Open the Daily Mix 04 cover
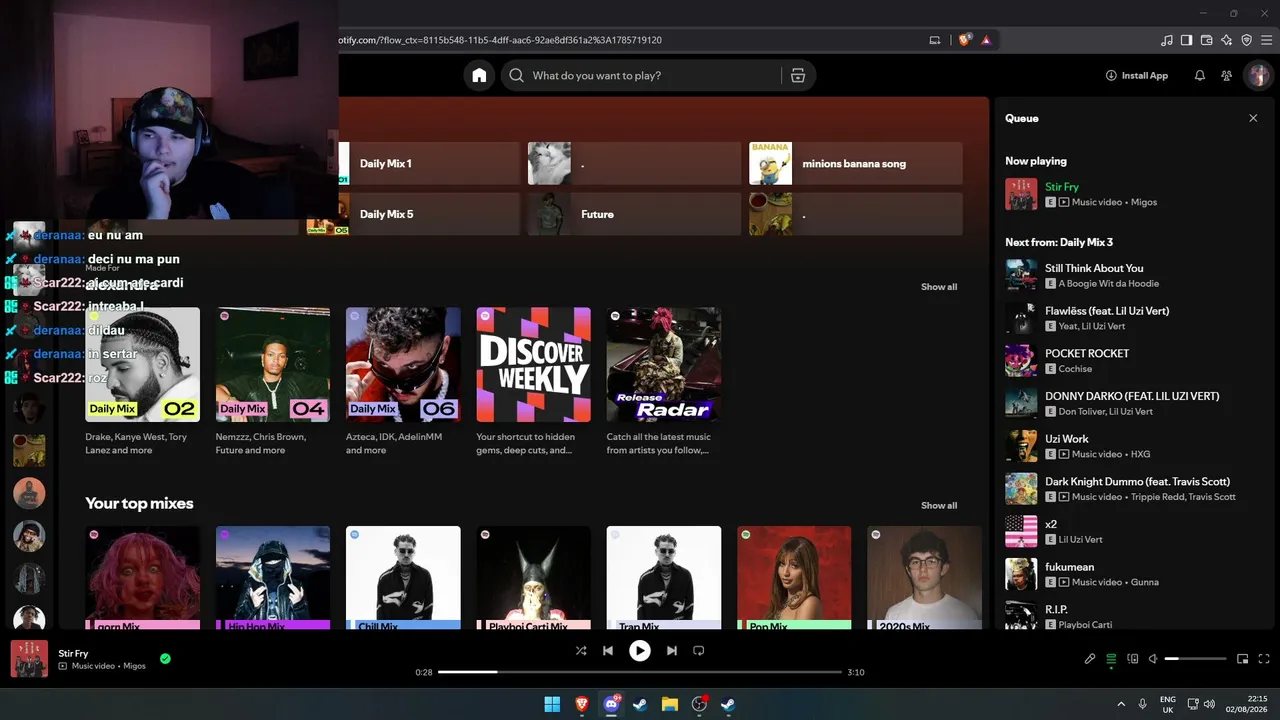Screen dimensions: 1280x720 click(273, 364)
